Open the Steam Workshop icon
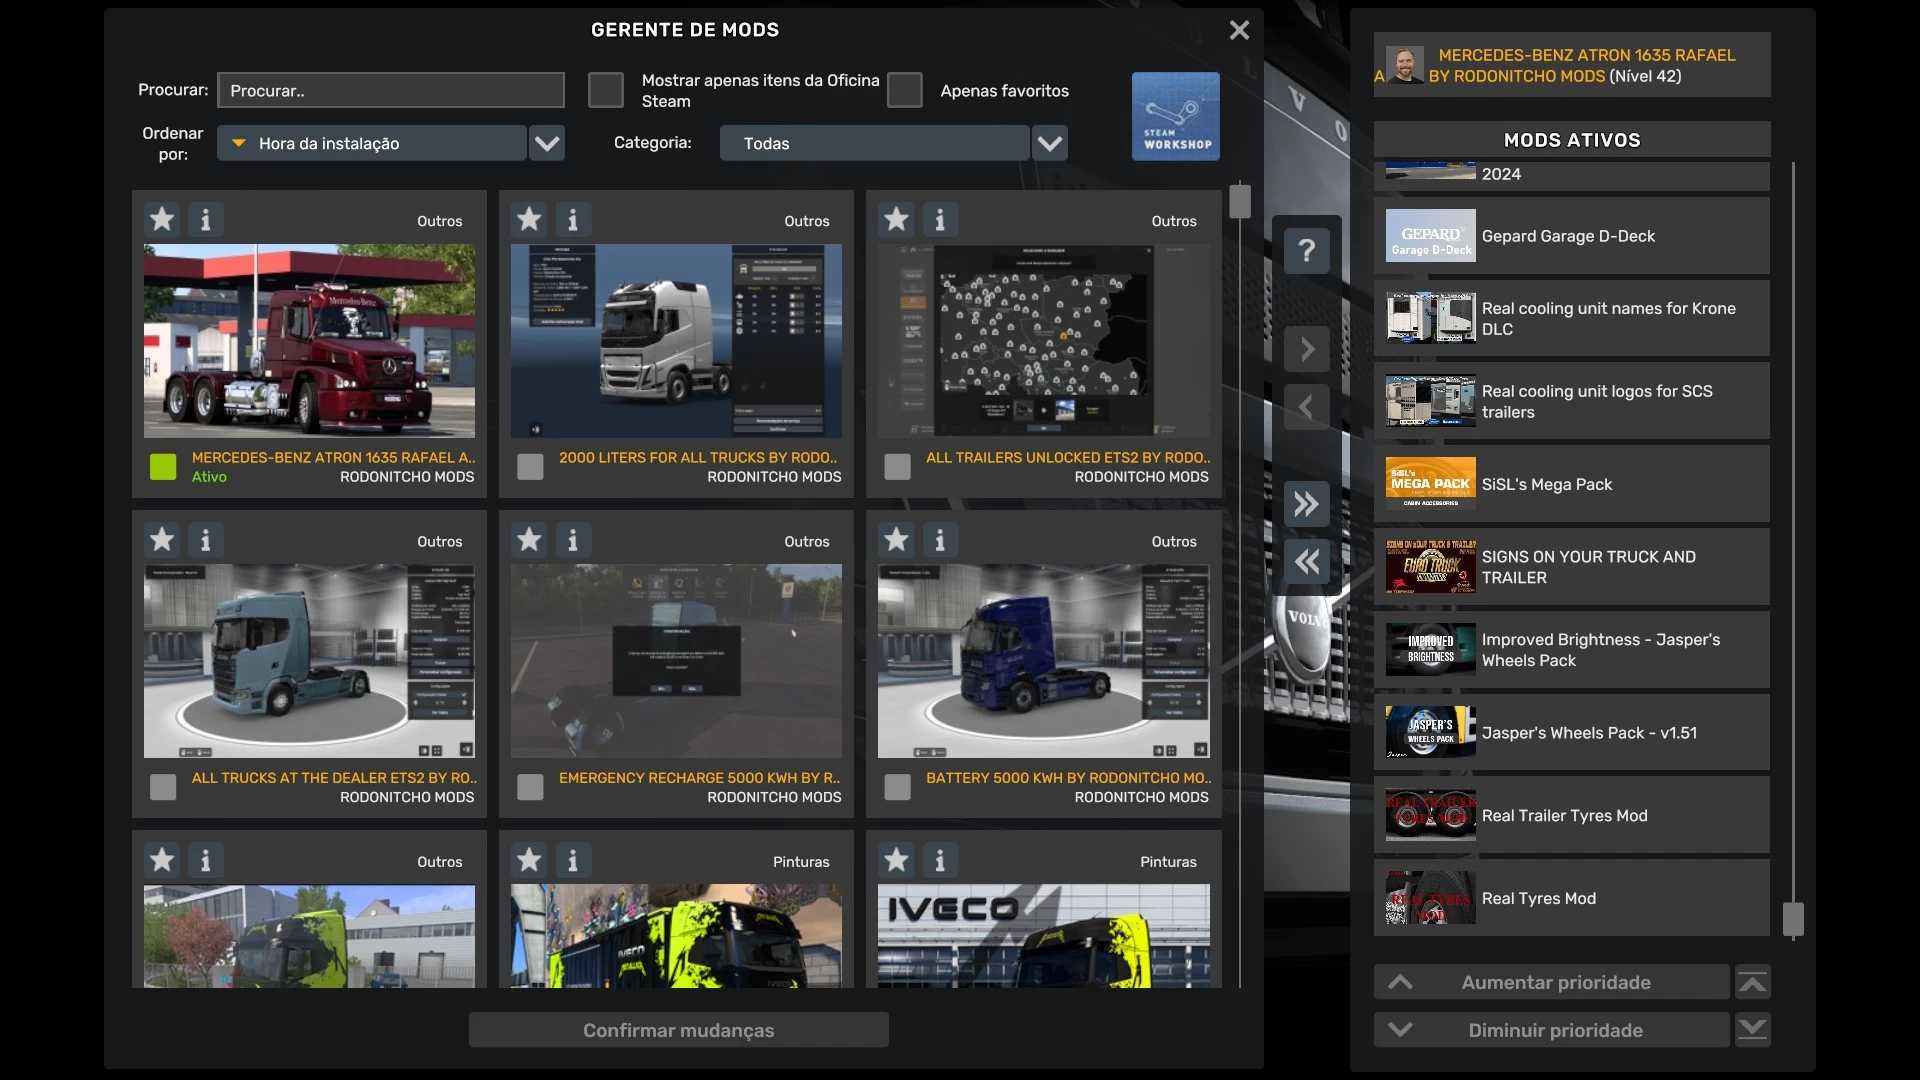Viewport: 1920px width, 1080px height. pyautogui.click(x=1175, y=116)
